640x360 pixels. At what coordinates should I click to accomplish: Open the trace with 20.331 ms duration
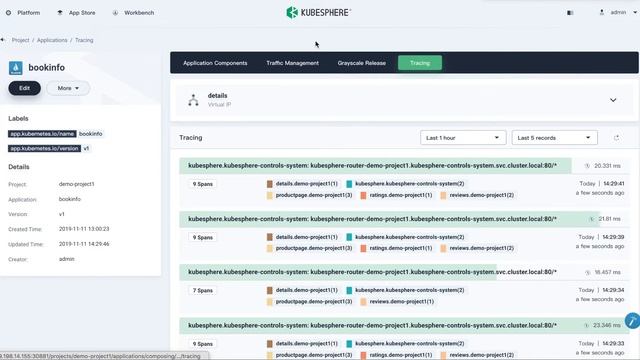[x=404, y=166]
